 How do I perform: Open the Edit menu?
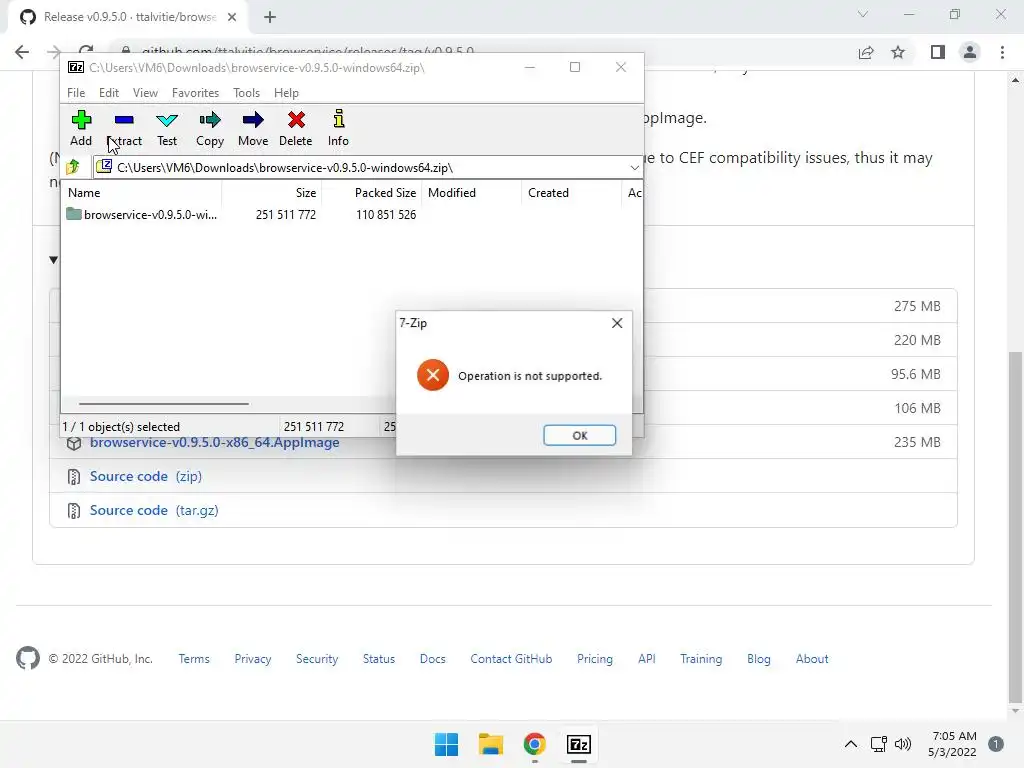pyautogui.click(x=109, y=93)
